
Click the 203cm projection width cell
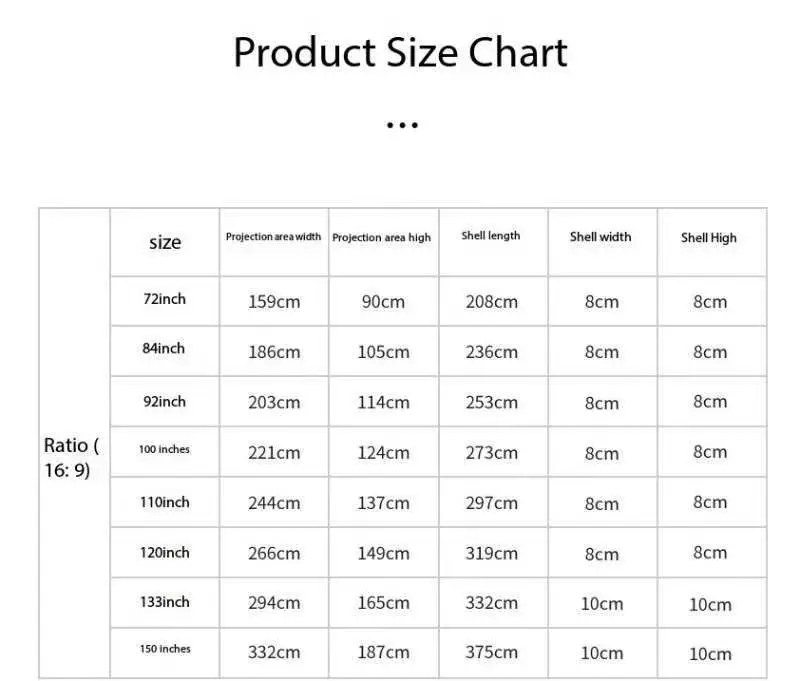click(x=274, y=402)
